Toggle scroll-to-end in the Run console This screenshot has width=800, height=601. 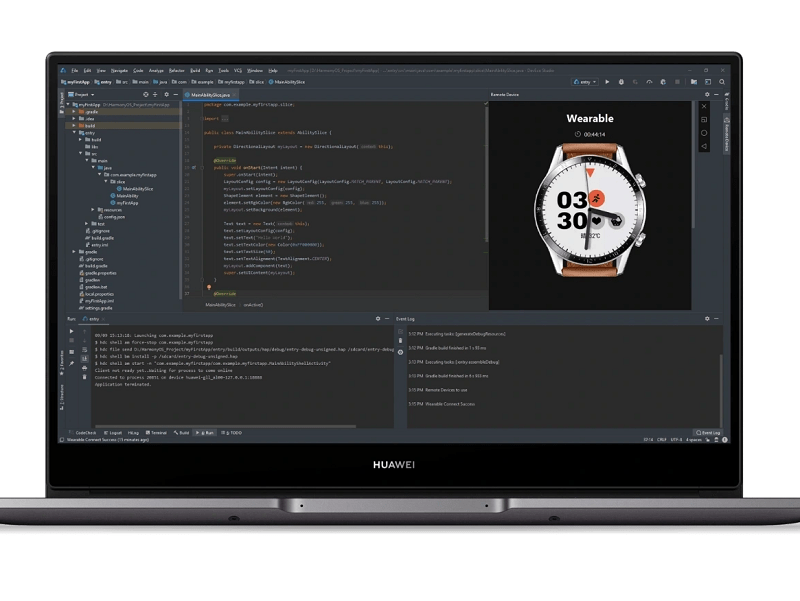tap(85, 359)
